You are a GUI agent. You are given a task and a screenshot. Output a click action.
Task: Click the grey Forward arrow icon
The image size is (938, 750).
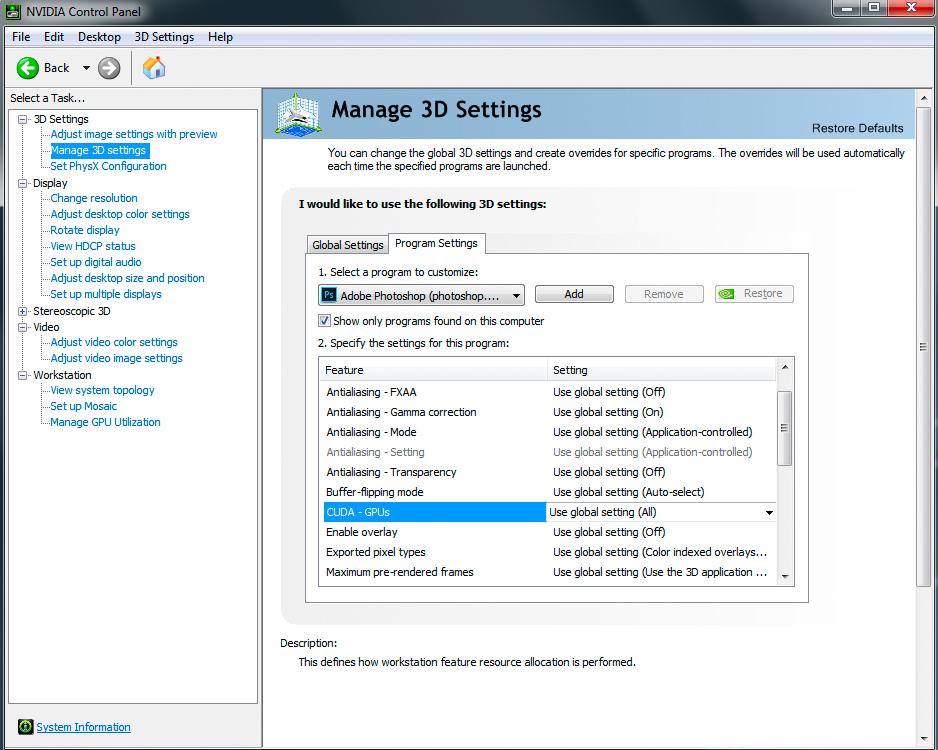tap(109, 68)
